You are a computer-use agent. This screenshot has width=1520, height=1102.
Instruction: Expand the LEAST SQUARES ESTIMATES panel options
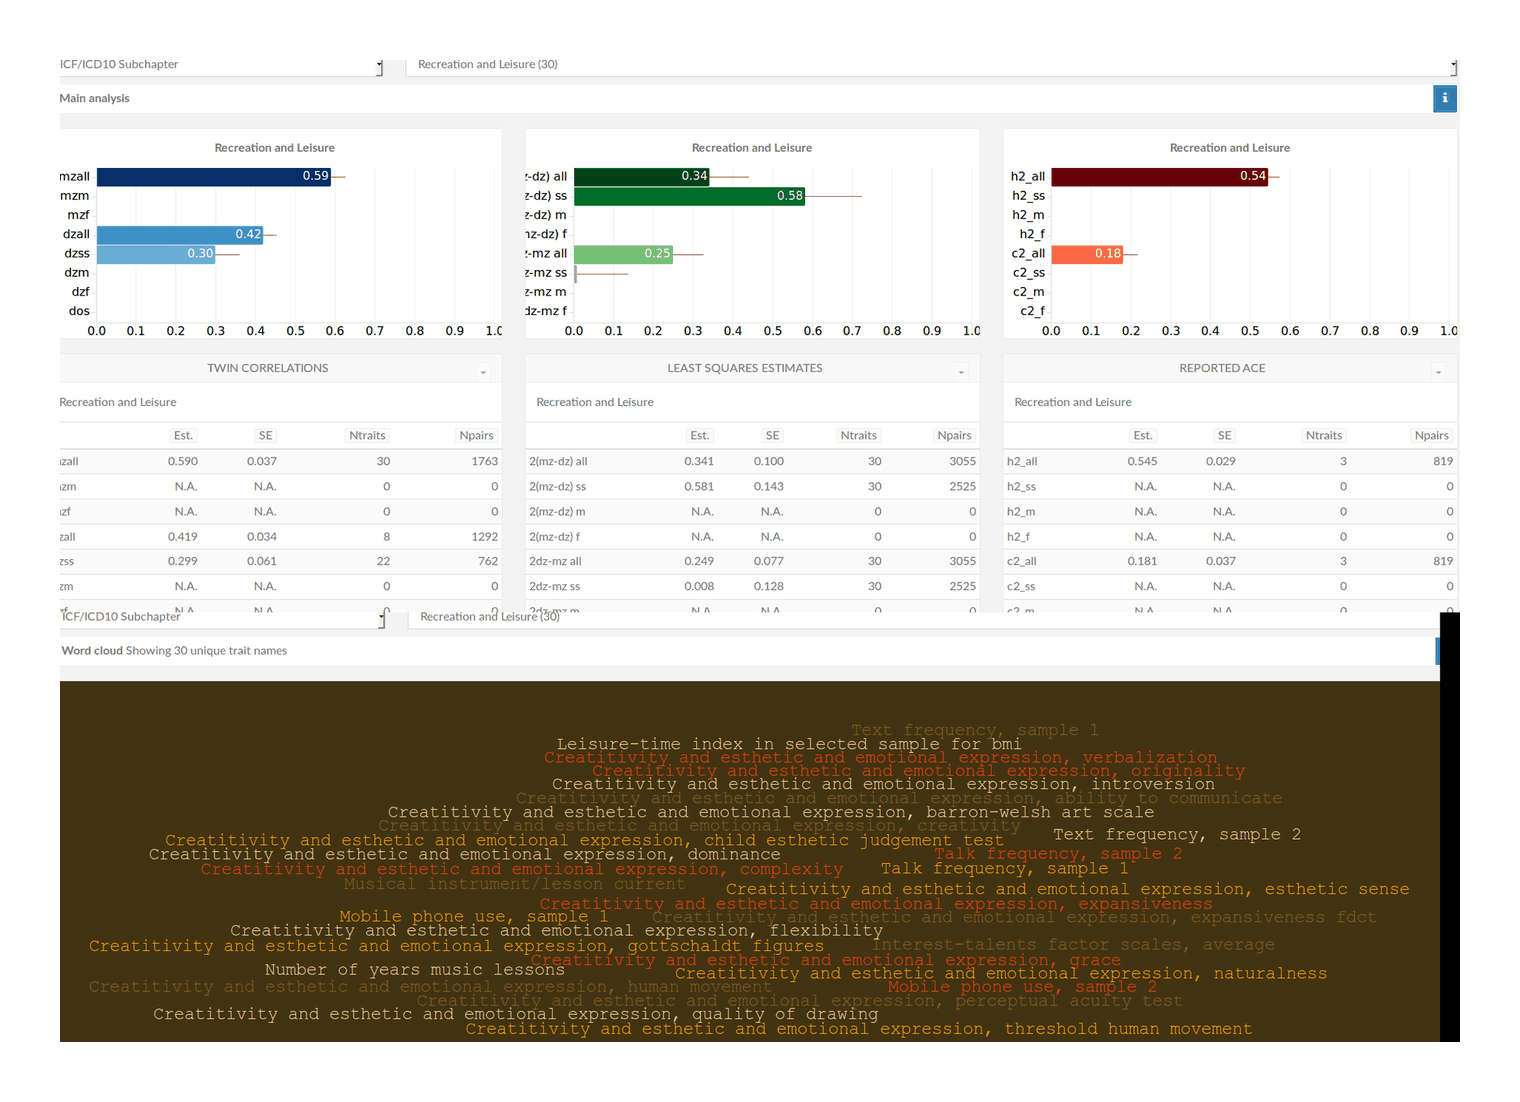click(962, 369)
